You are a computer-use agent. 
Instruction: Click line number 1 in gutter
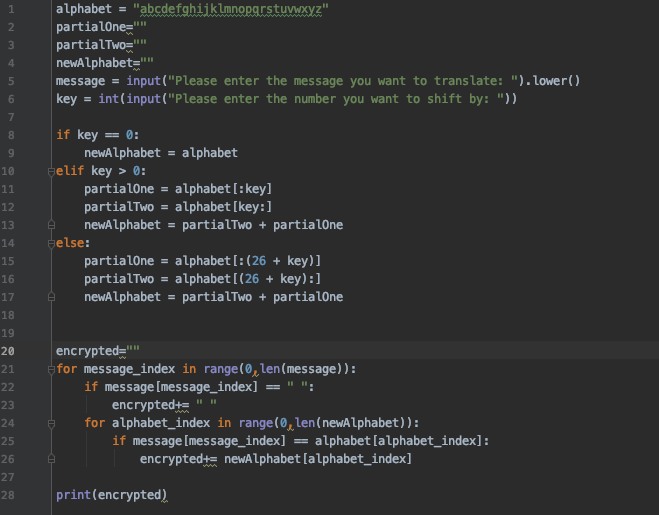[x=8, y=9]
